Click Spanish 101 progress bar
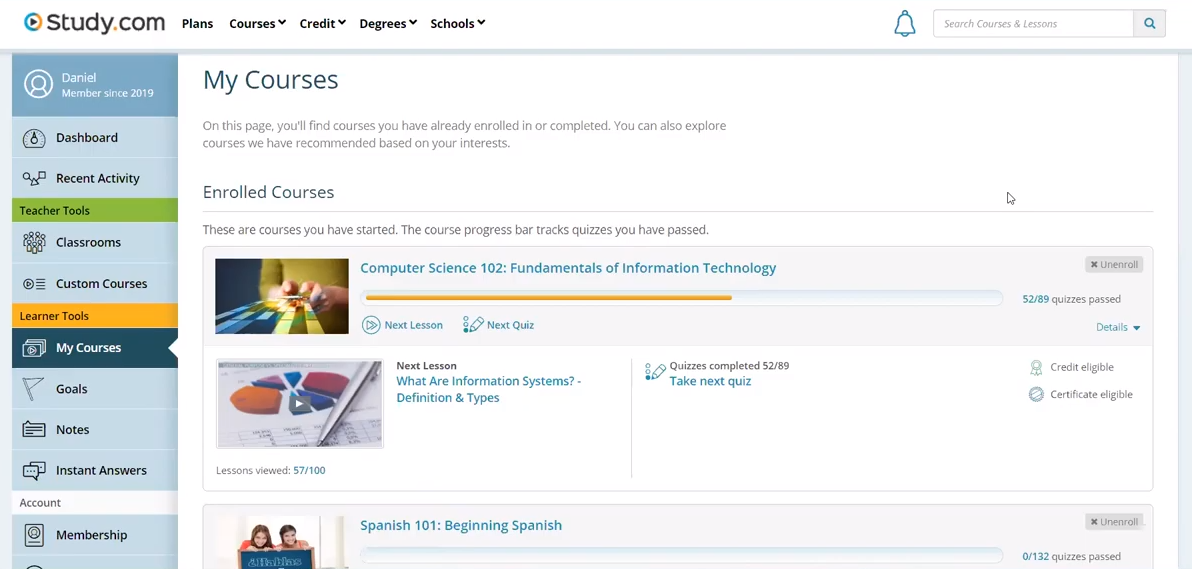Image resolution: width=1192 pixels, height=569 pixels. click(682, 555)
